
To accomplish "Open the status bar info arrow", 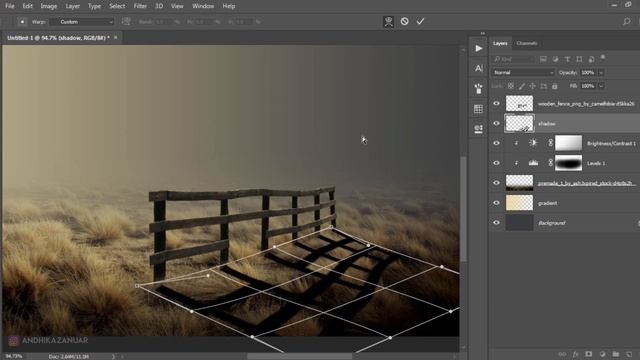I will point(113,356).
